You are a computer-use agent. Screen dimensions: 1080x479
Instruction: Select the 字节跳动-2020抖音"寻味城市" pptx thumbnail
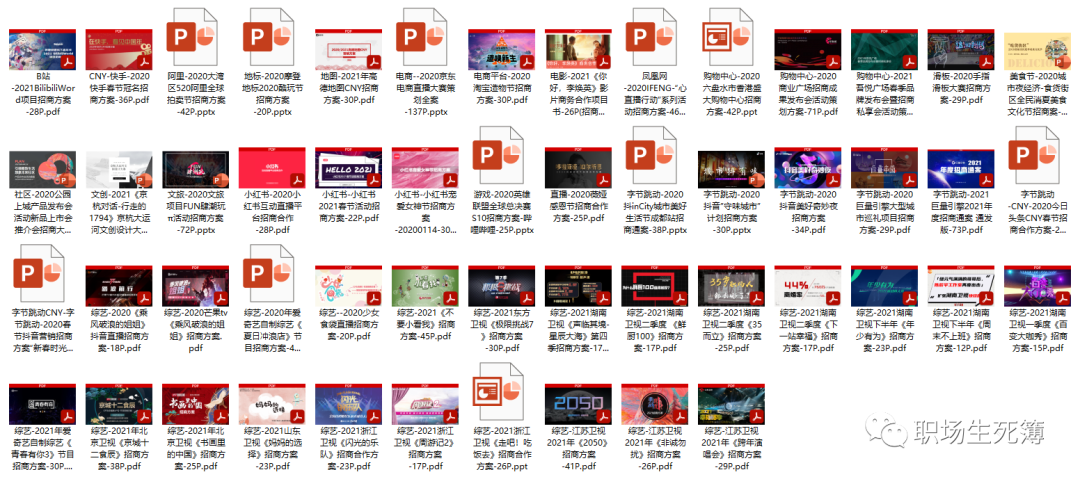pyautogui.click(x=731, y=170)
